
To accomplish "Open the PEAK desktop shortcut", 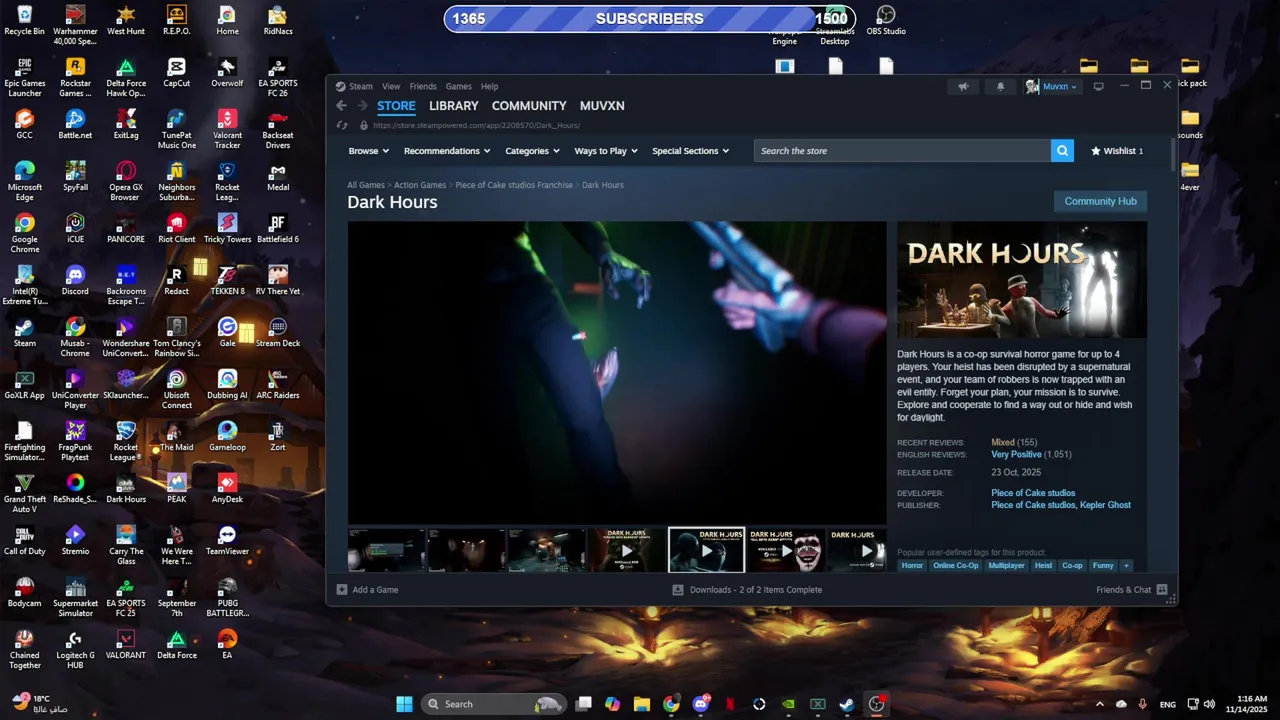I will (x=176, y=487).
